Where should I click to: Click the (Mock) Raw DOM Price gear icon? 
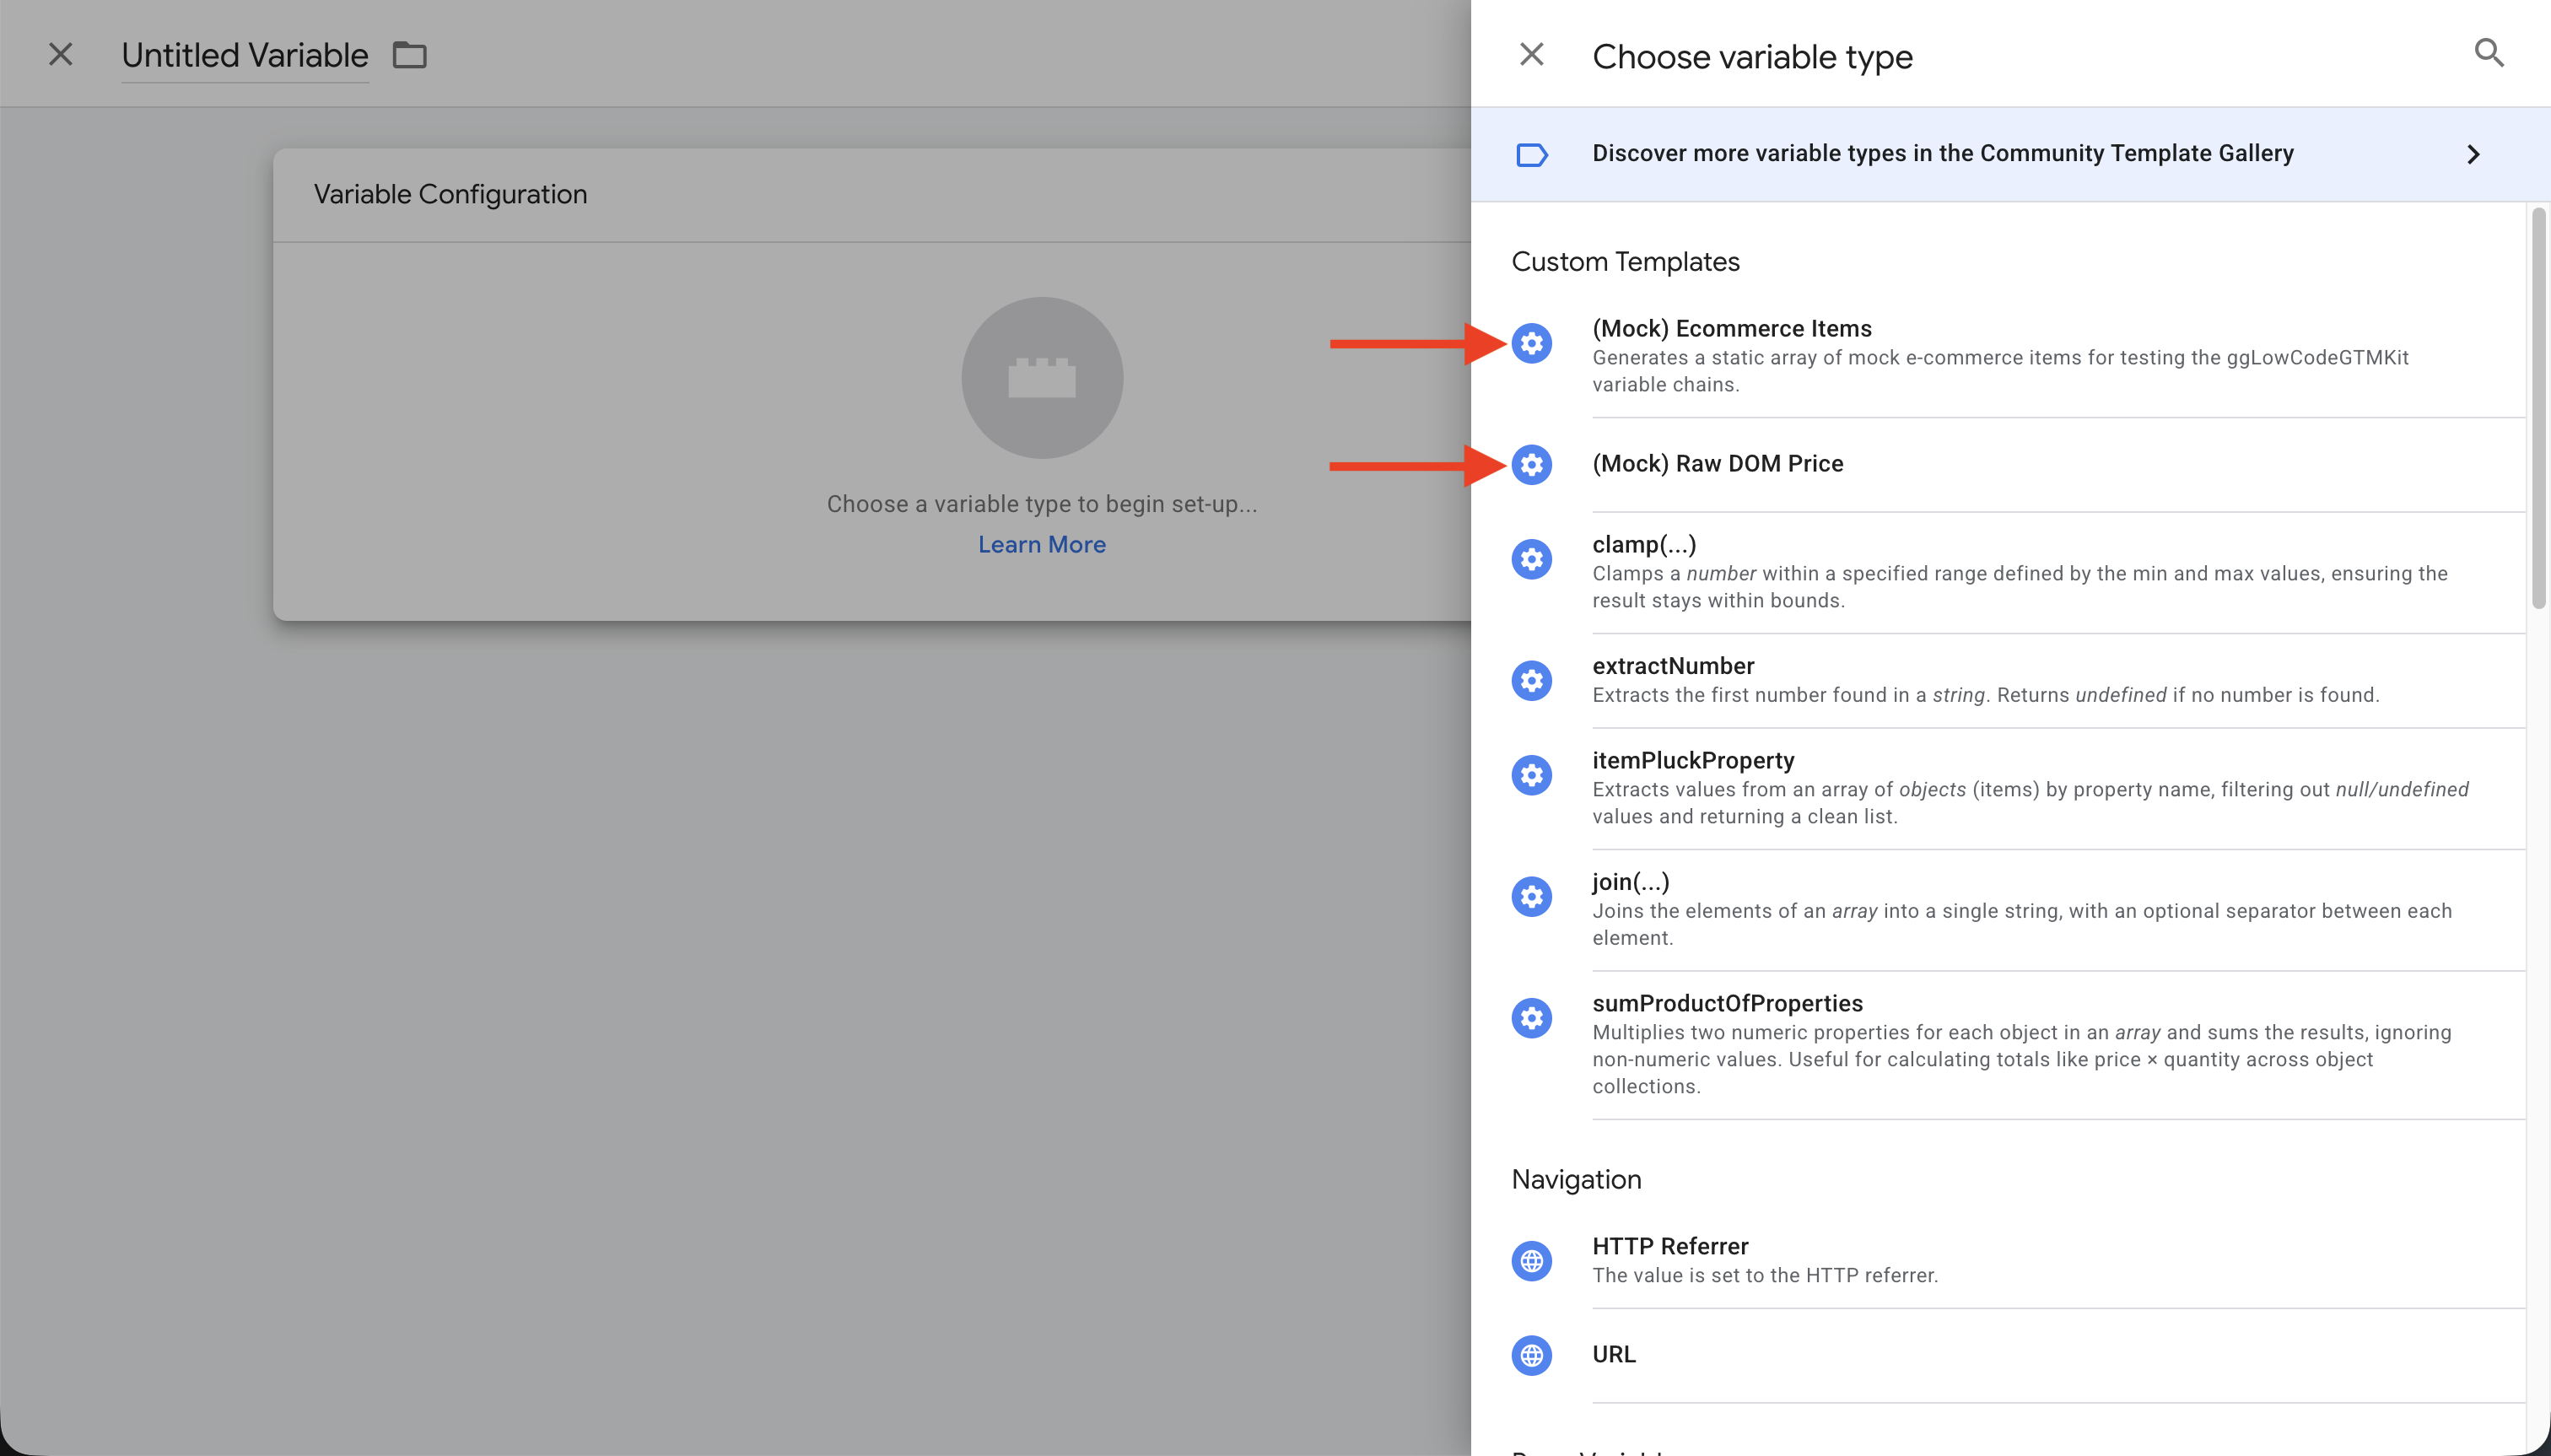click(1531, 465)
